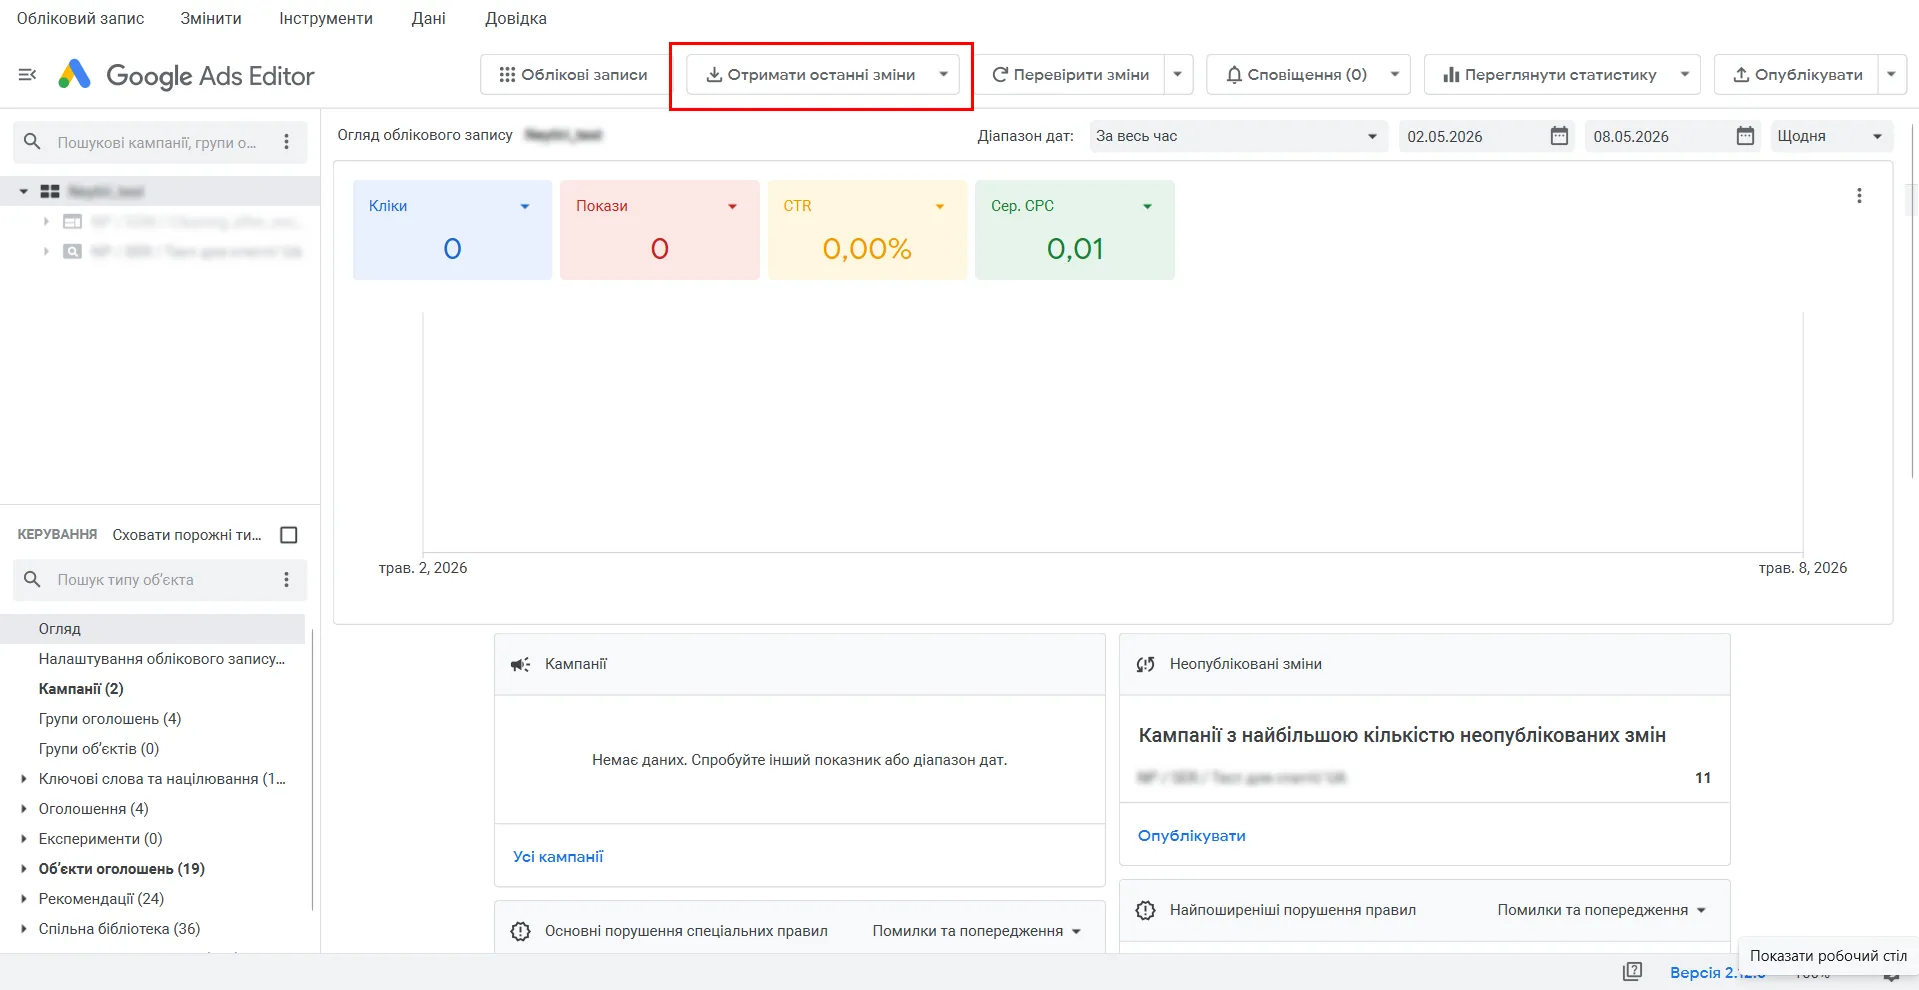1919x990 pixels.
Task: Click the Неопубліковані зміни card icon
Action: coord(1146,665)
